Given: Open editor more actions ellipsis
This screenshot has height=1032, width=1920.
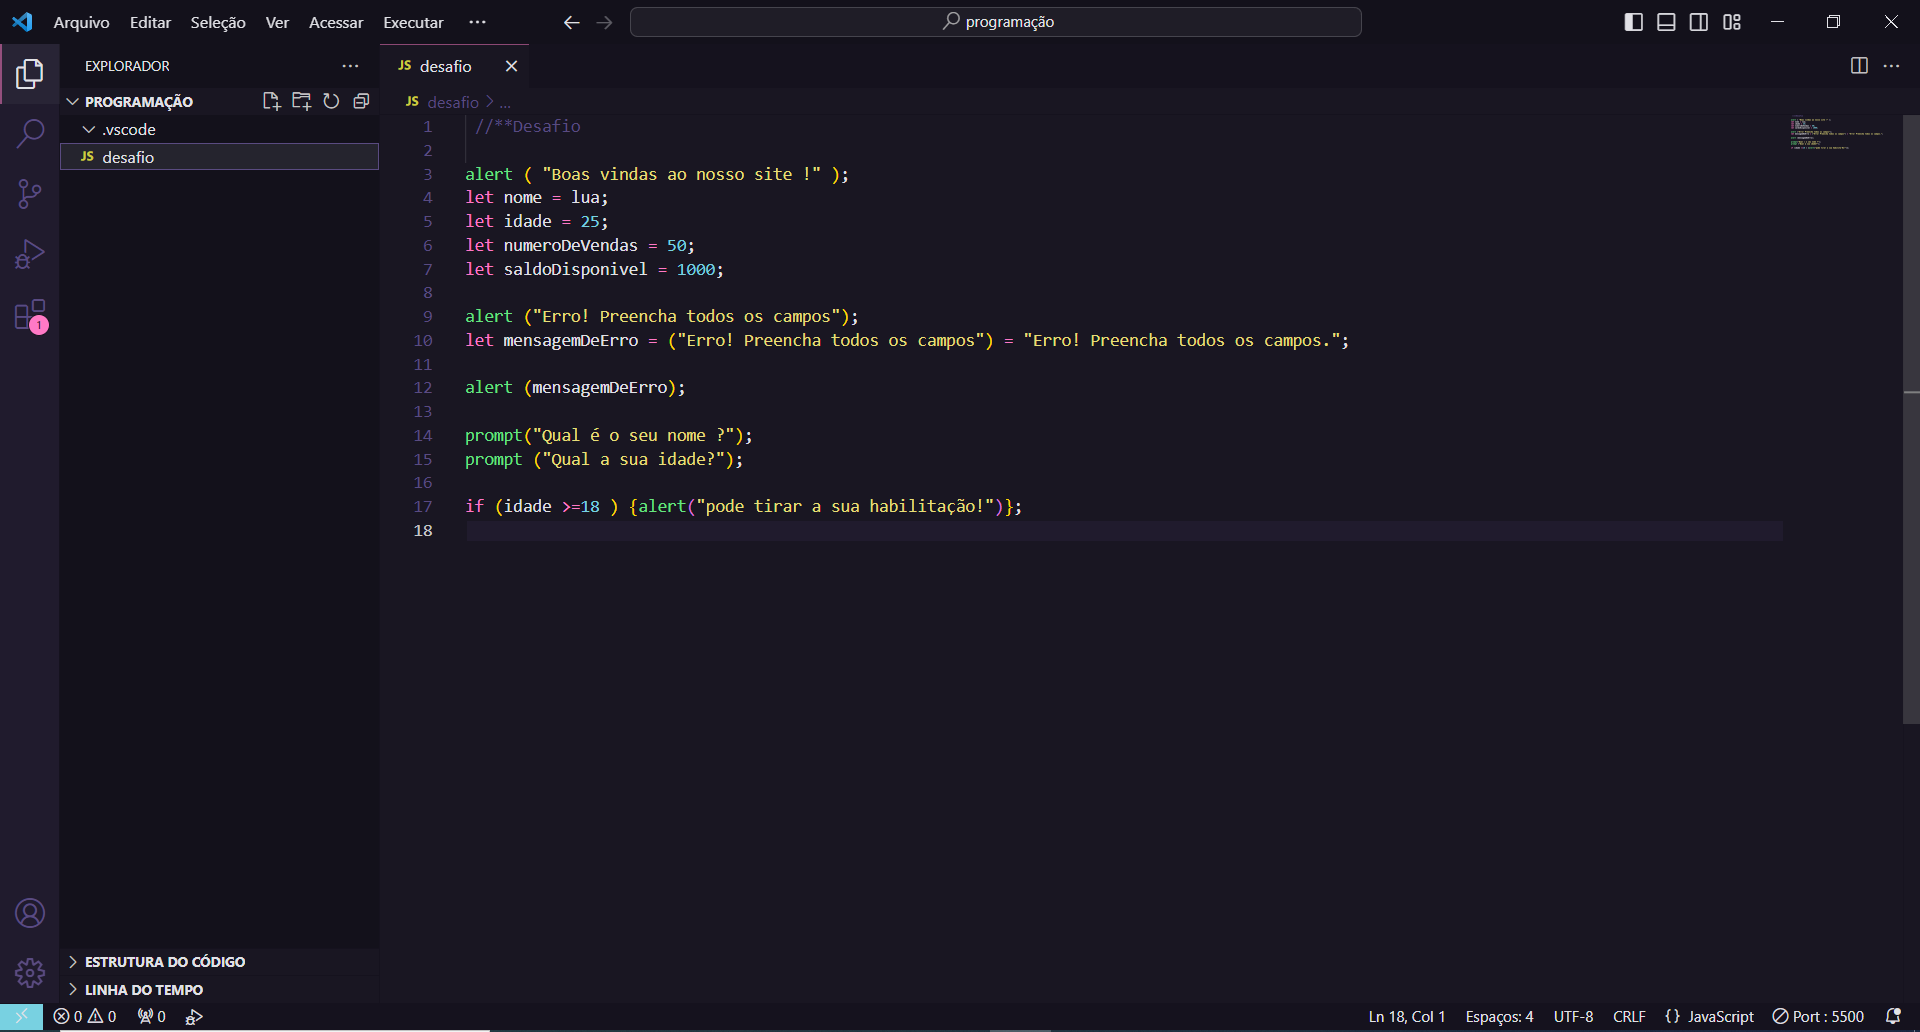Looking at the screenshot, I should click(1891, 66).
